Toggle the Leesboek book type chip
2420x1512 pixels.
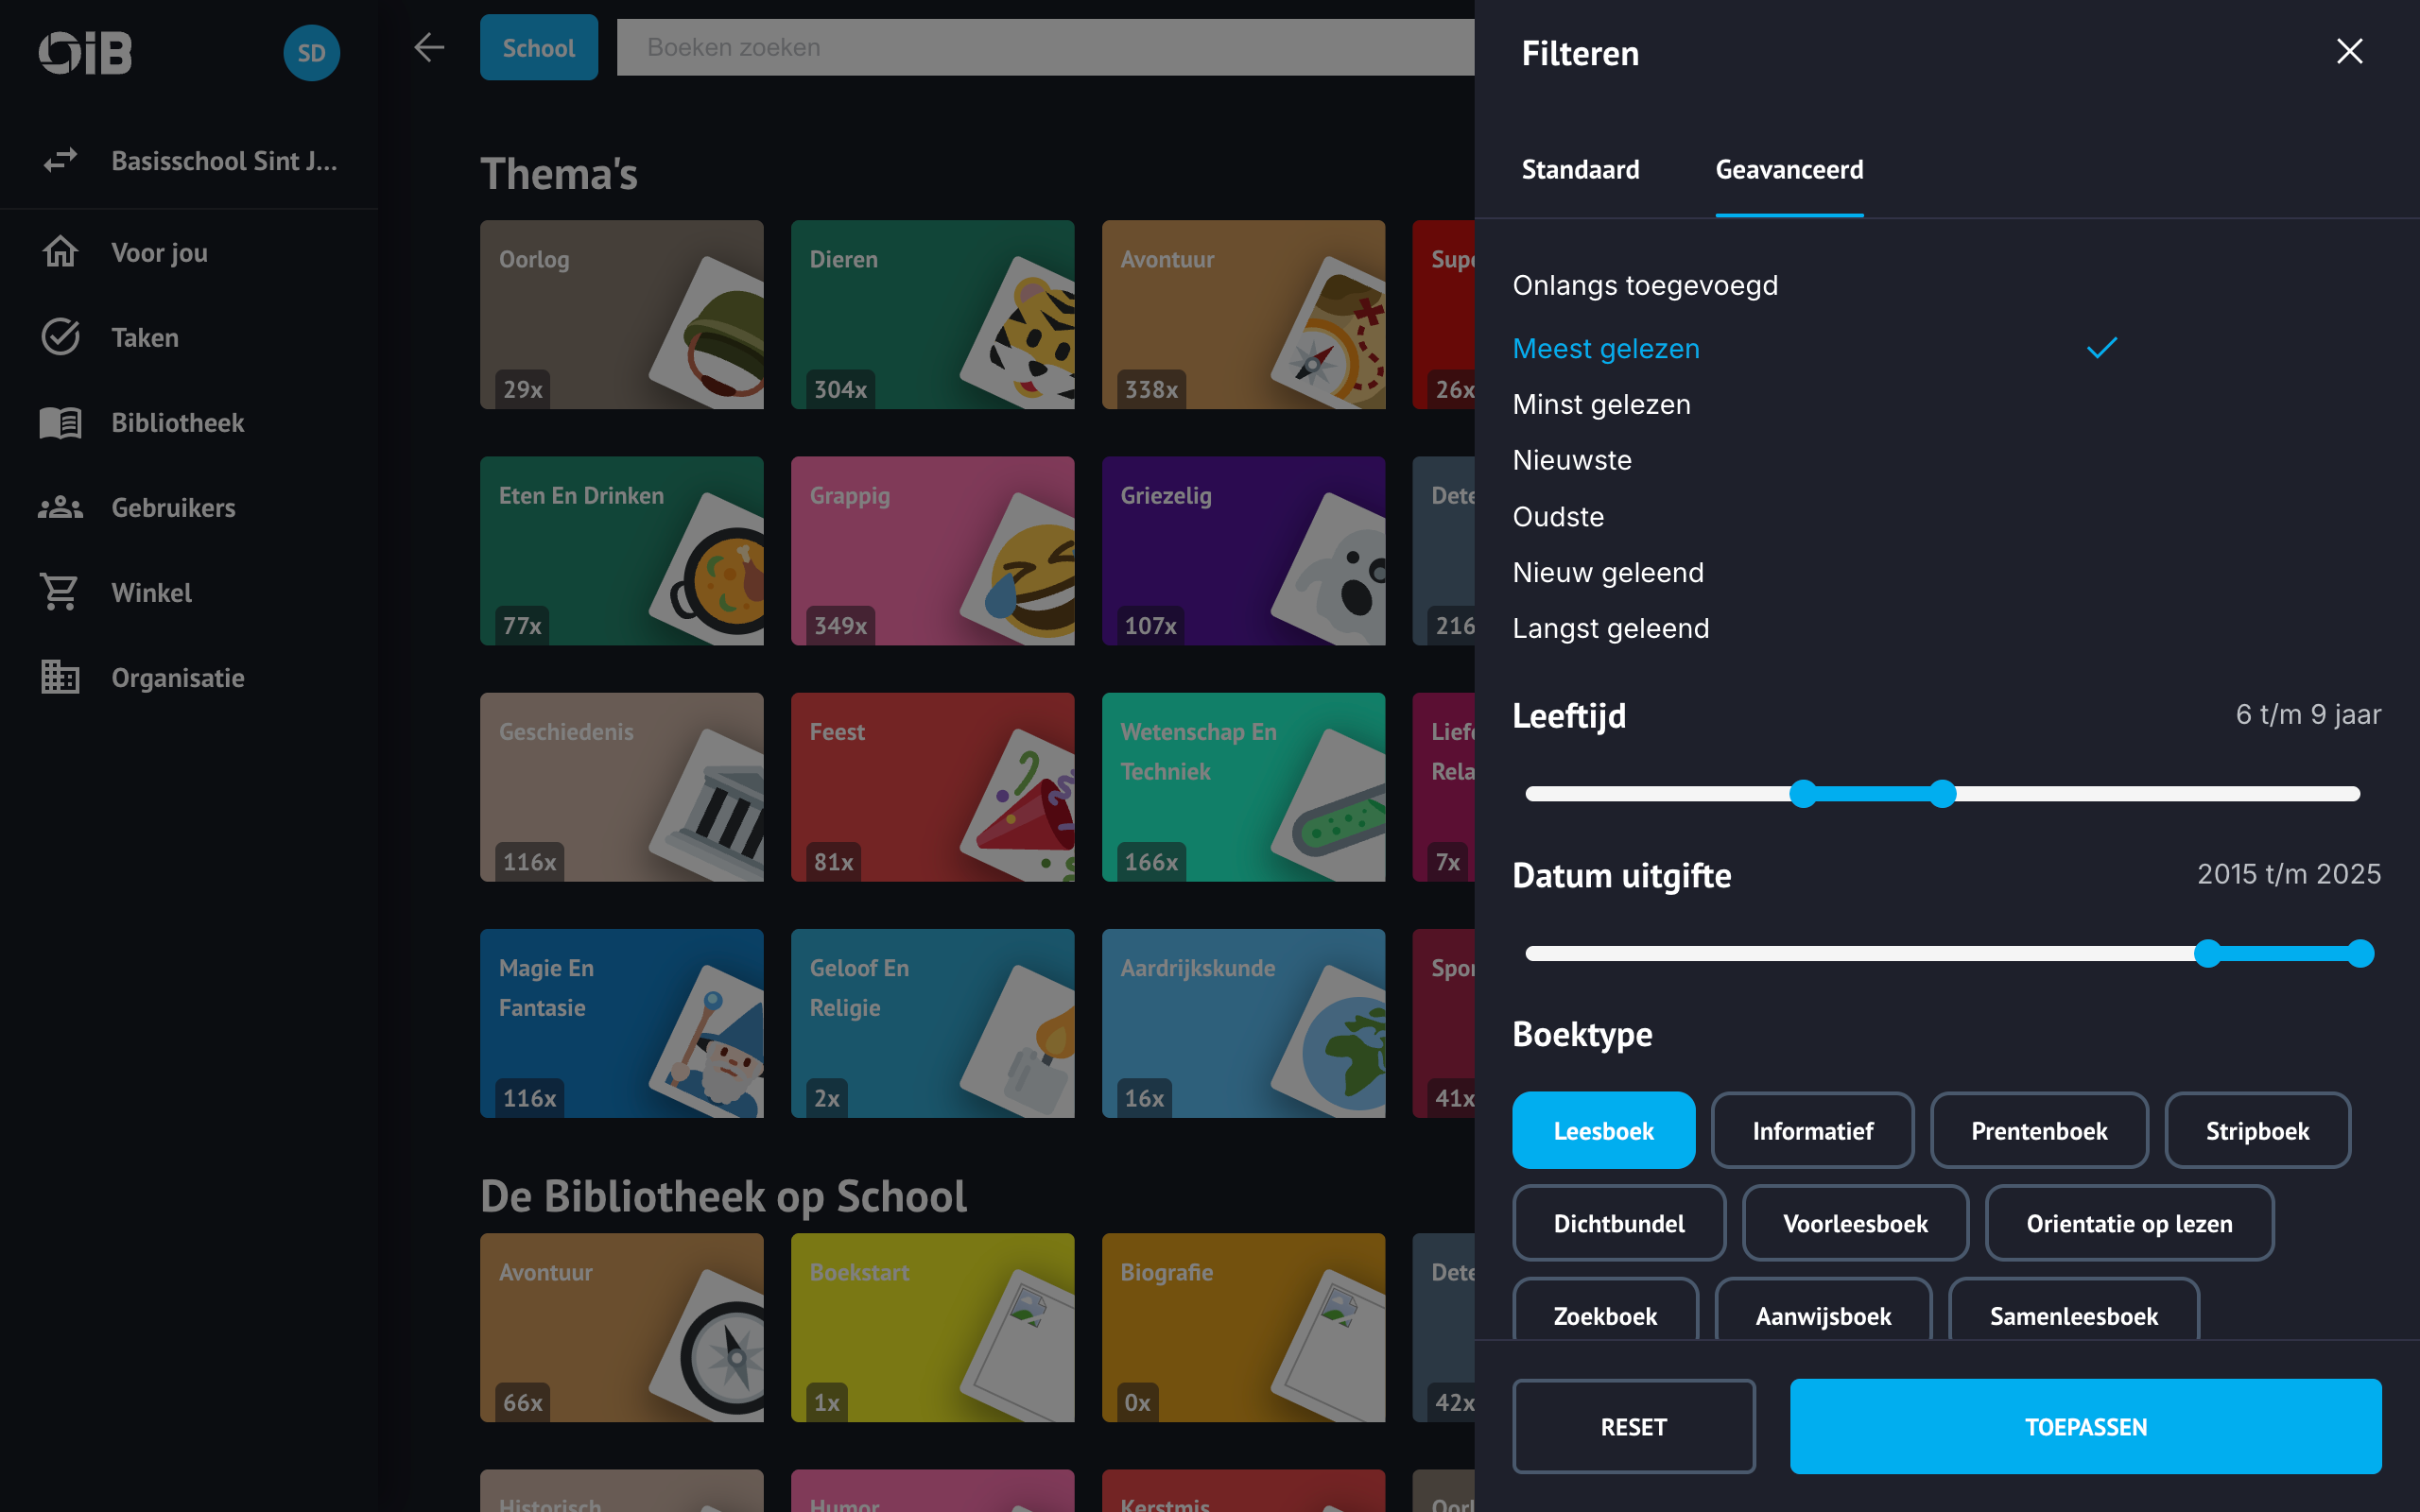(1603, 1130)
